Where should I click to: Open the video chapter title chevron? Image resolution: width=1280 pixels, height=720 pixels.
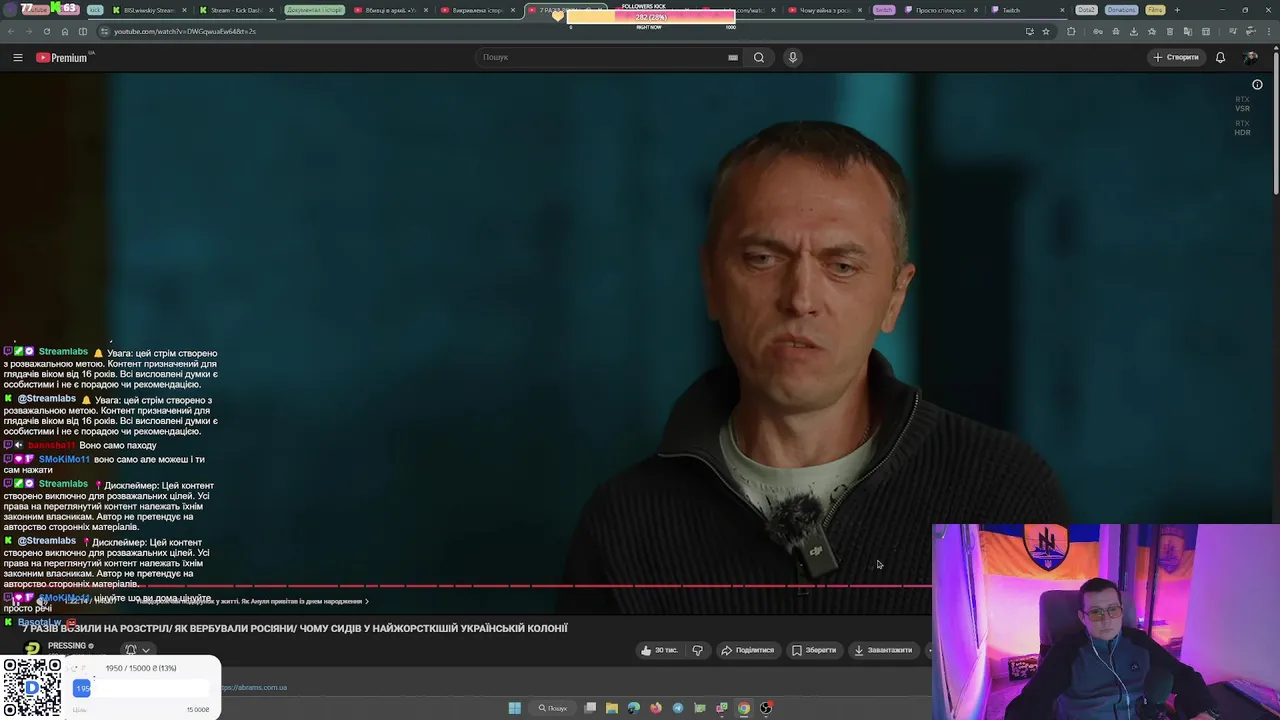[x=367, y=601]
